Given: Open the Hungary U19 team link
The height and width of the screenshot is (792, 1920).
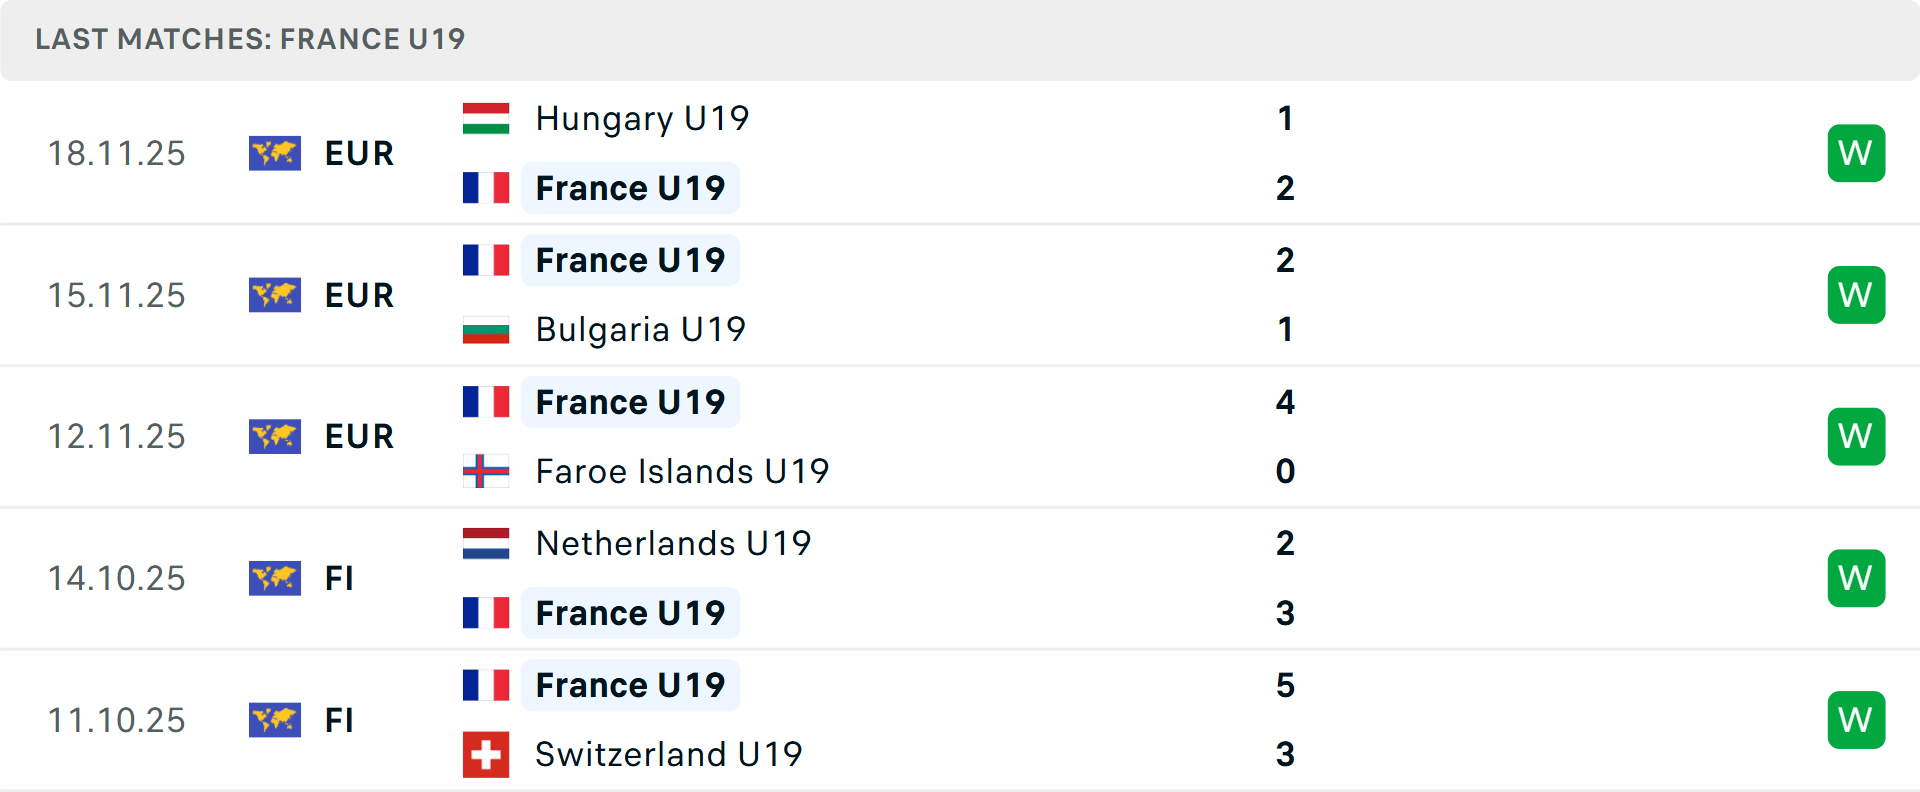Looking at the screenshot, I should tap(642, 119).
